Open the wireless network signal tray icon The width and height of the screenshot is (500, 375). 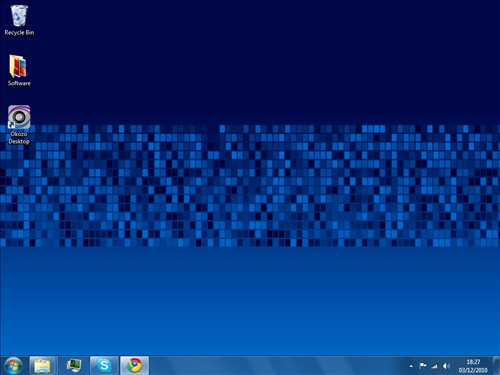[x=434, y=366]
